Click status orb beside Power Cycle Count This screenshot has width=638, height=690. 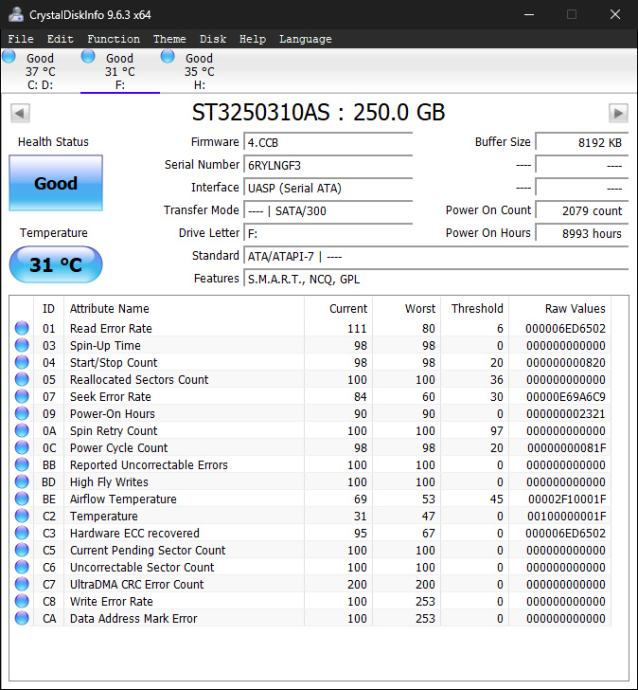(x=22, y=448)
